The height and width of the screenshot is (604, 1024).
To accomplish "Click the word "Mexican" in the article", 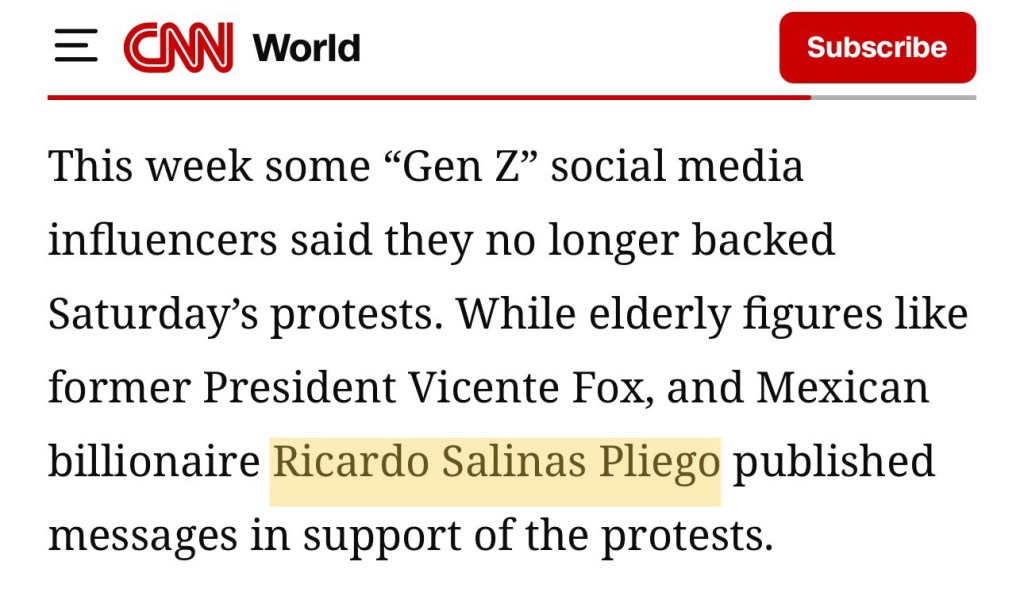I will point(842,387).
